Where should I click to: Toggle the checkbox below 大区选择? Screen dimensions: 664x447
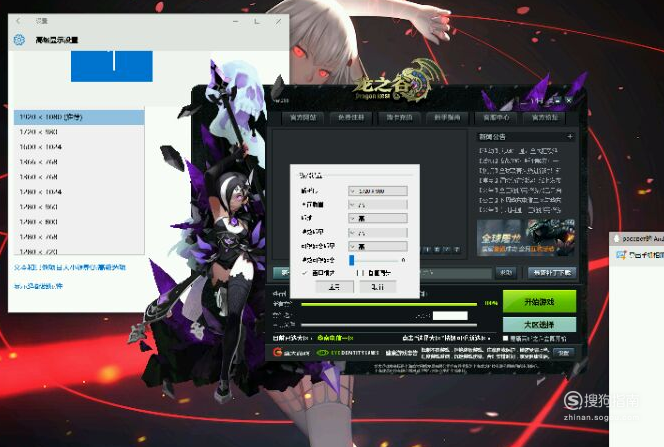pos(506,339)
